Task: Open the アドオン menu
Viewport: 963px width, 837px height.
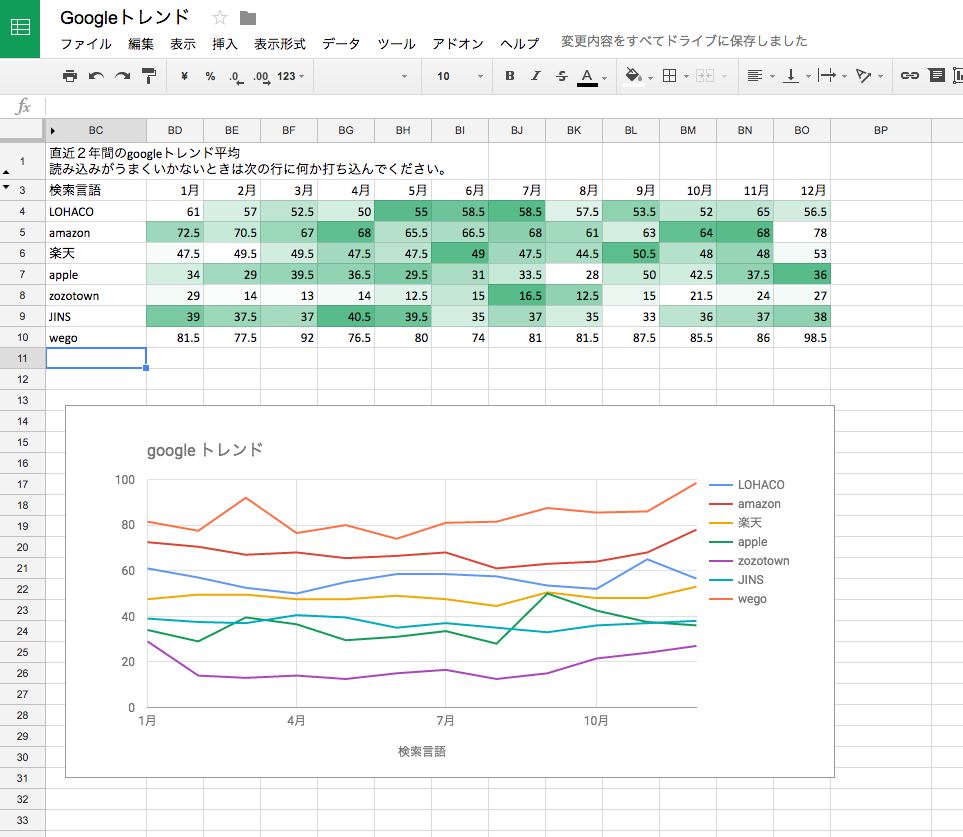Action: pyautogui.click(x=458, y=44)
